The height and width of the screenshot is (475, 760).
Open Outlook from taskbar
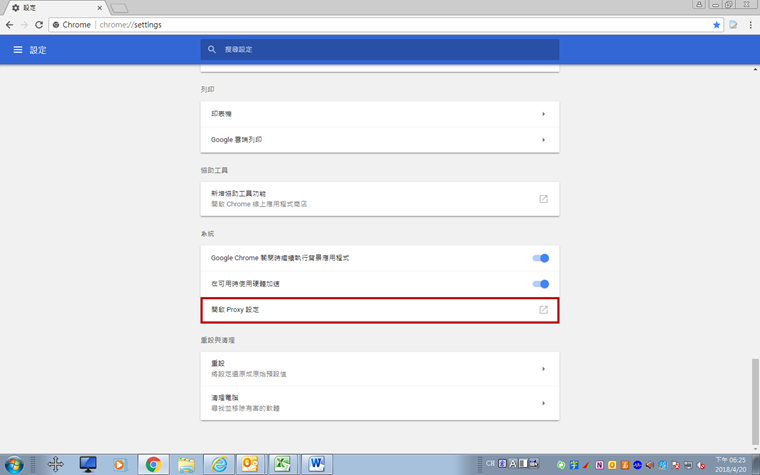[x=250, y=464]
